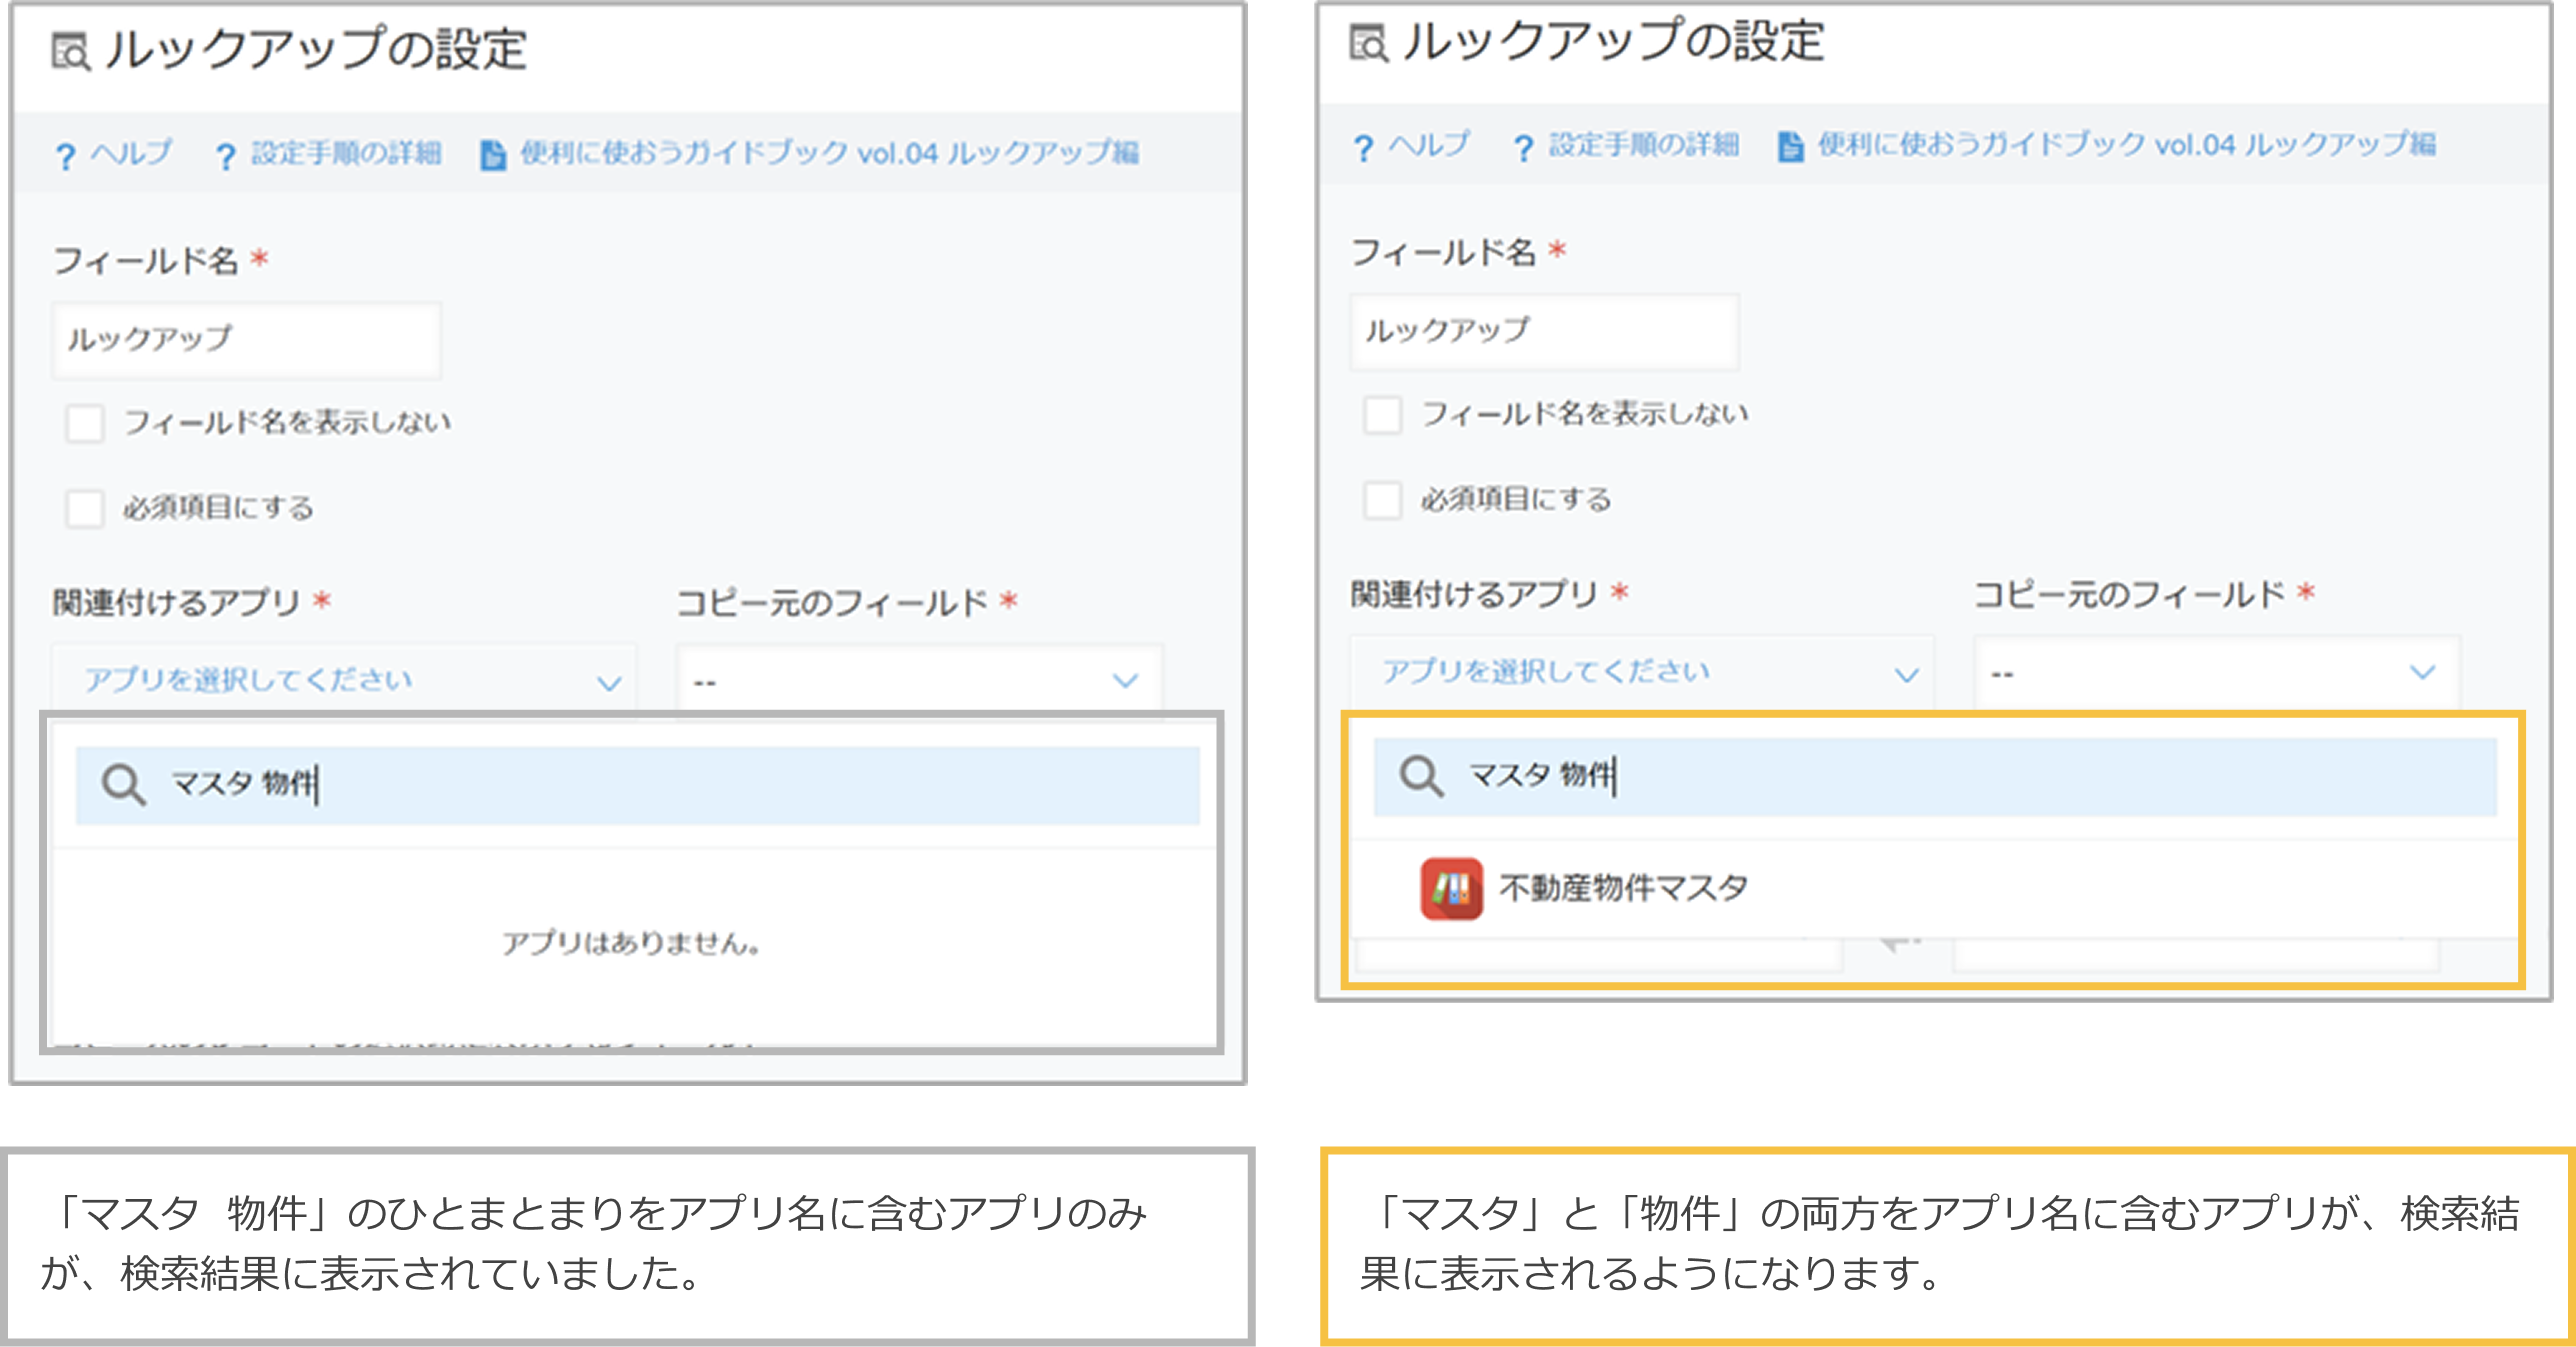
Task: Click ヘルプ question mark icon in left panel
Action: 66,156
